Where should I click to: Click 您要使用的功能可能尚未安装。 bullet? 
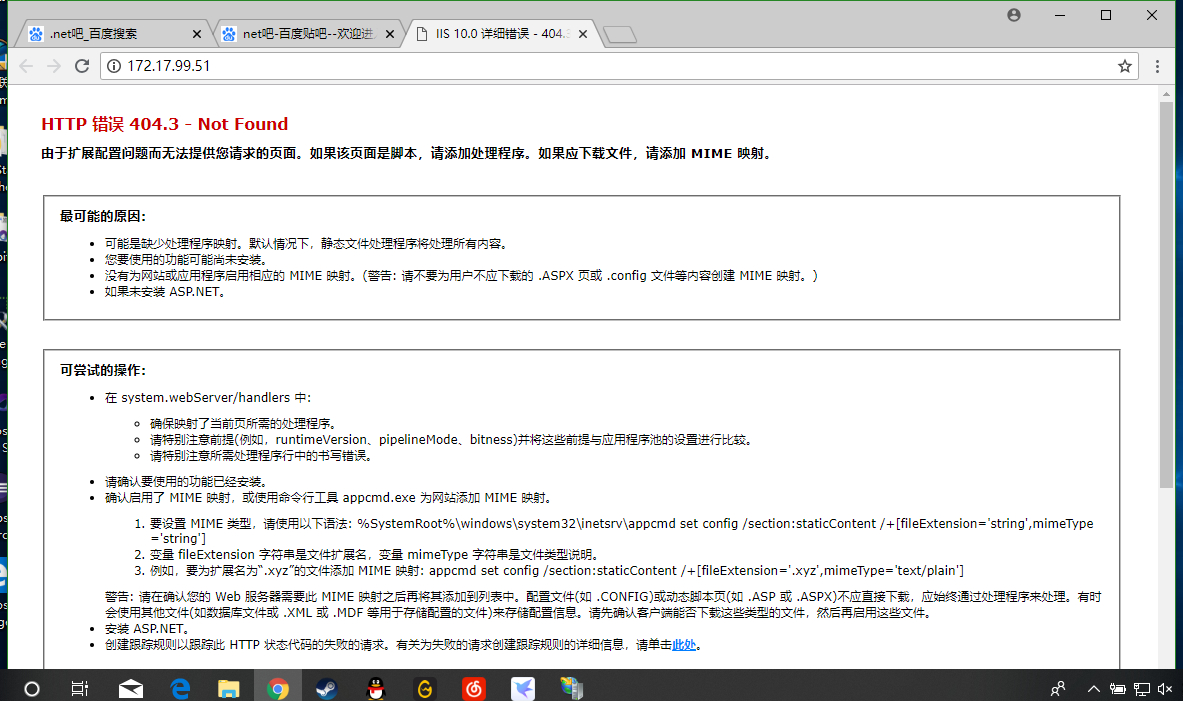pyautogui.click(x=186, y=260)
